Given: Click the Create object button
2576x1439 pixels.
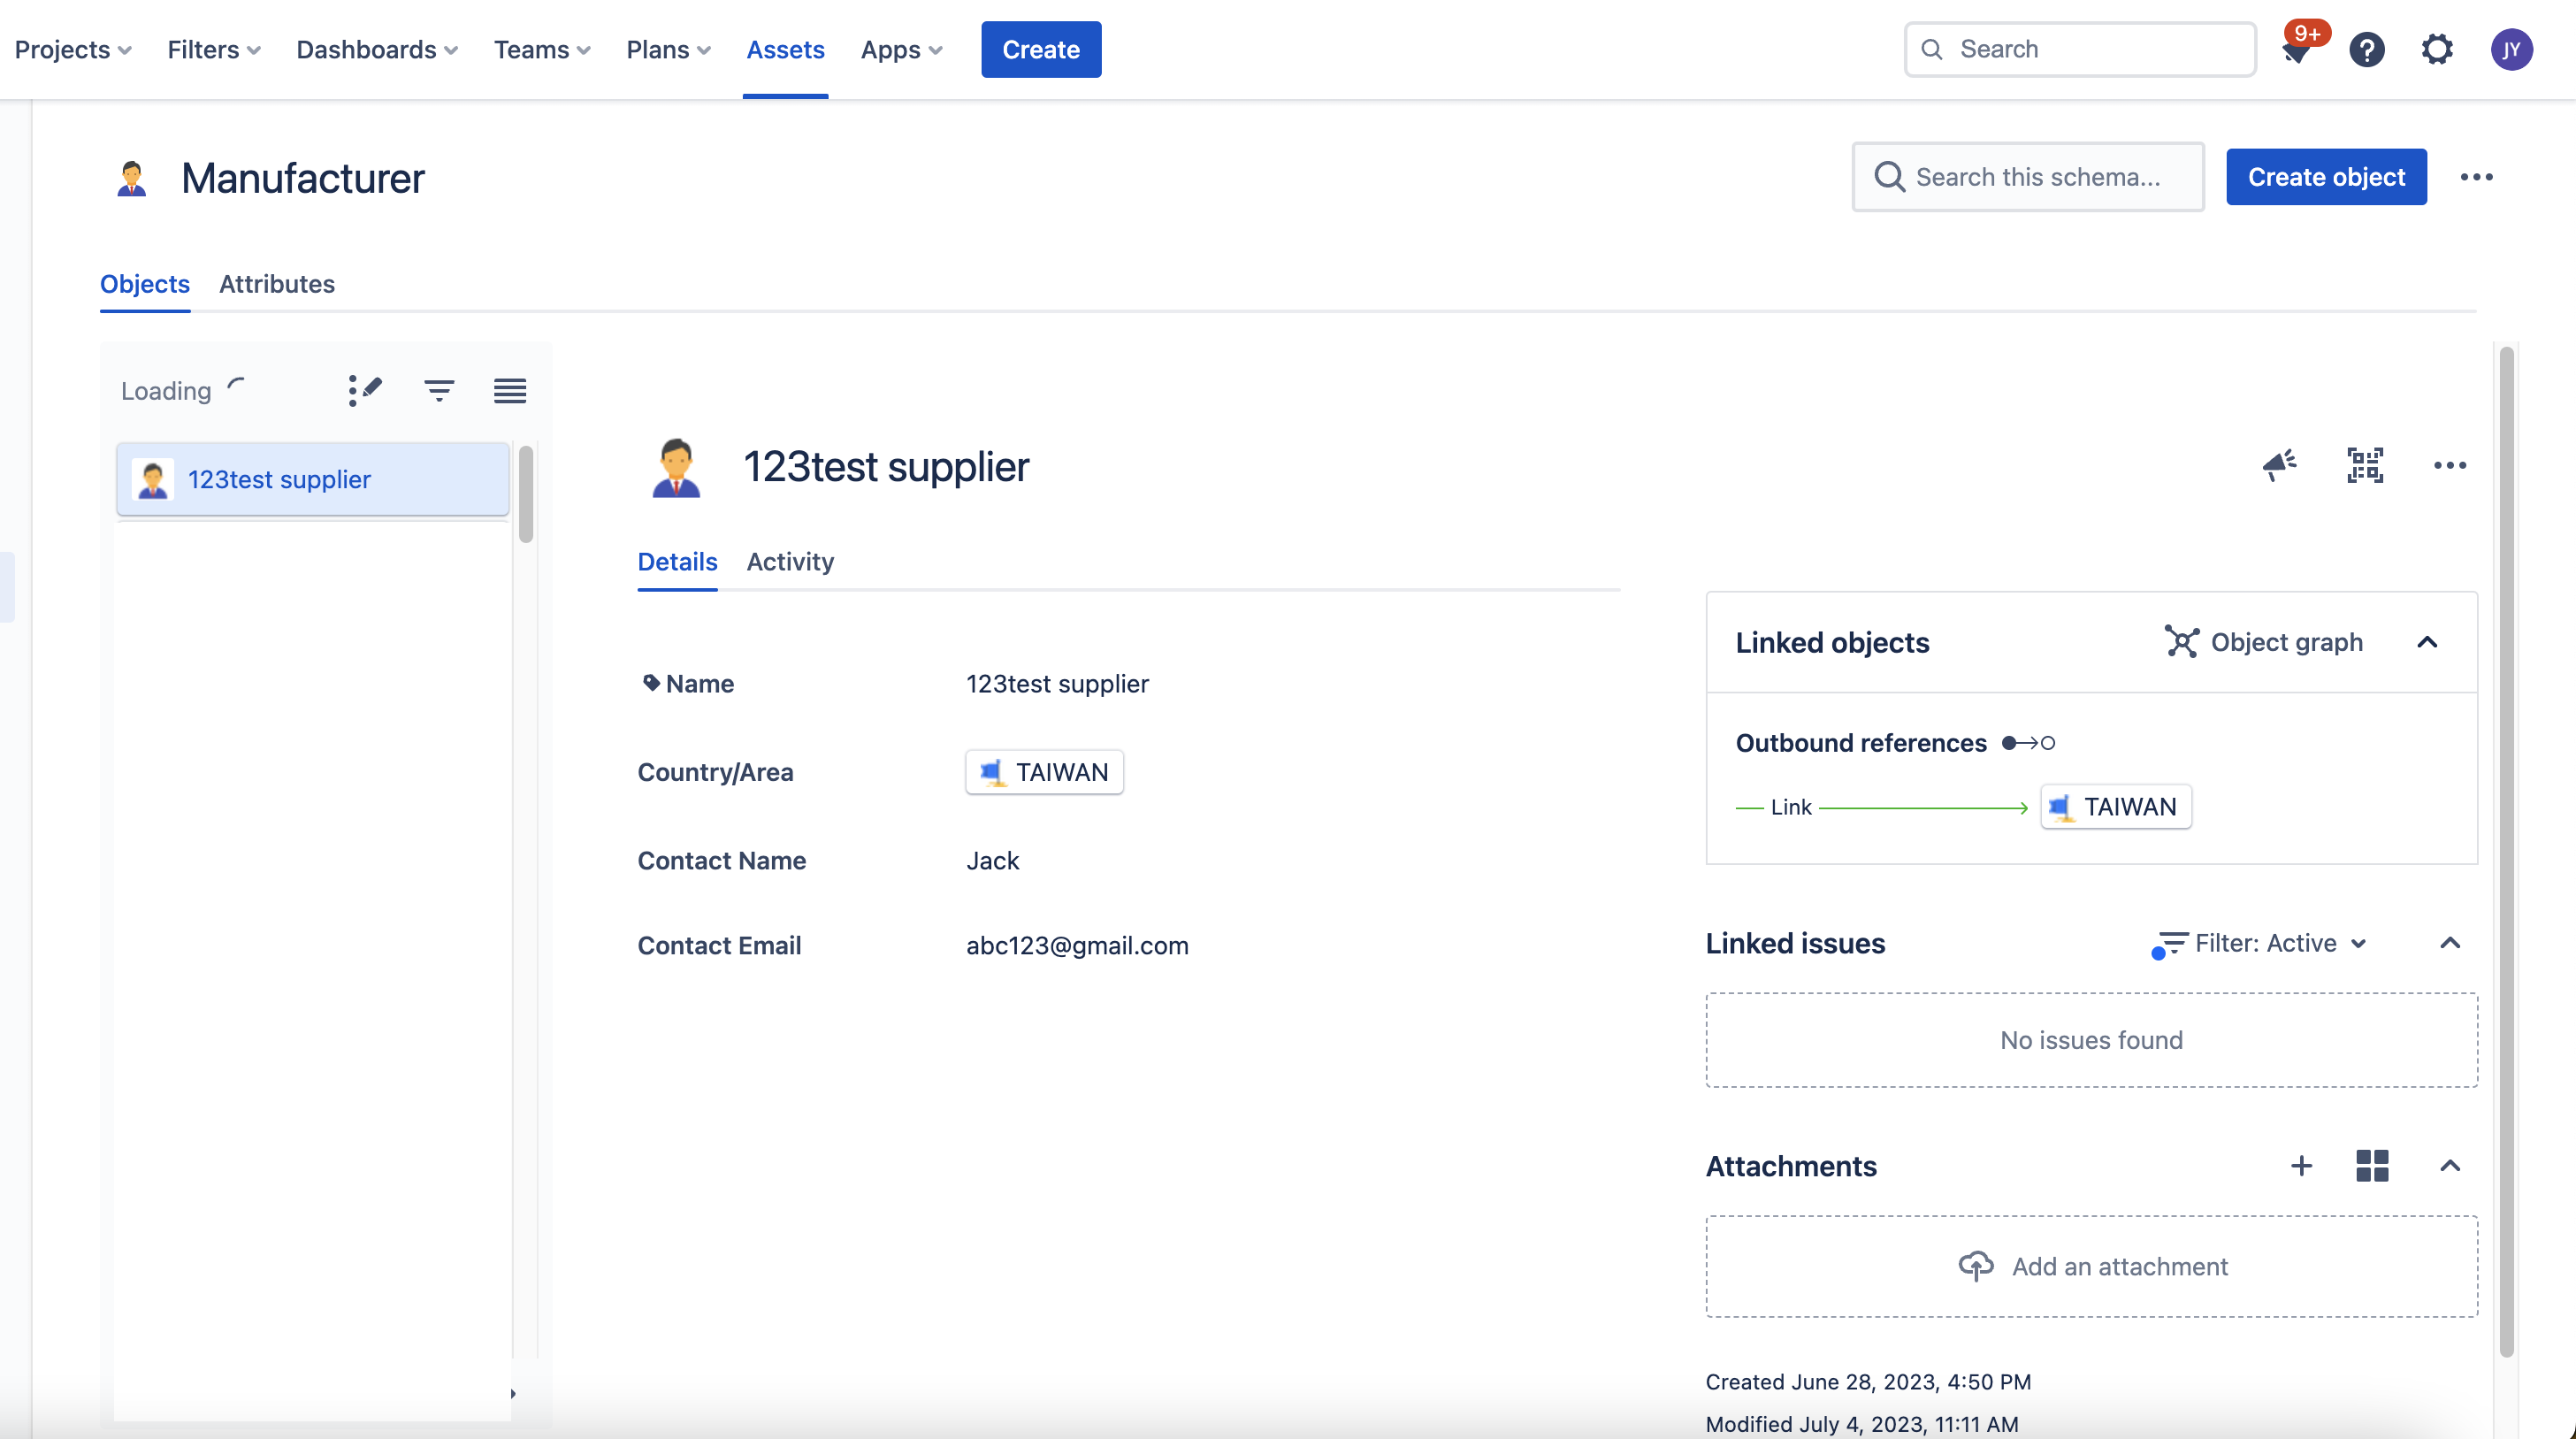Looking at the screenshot, I should click(2326, 177).
